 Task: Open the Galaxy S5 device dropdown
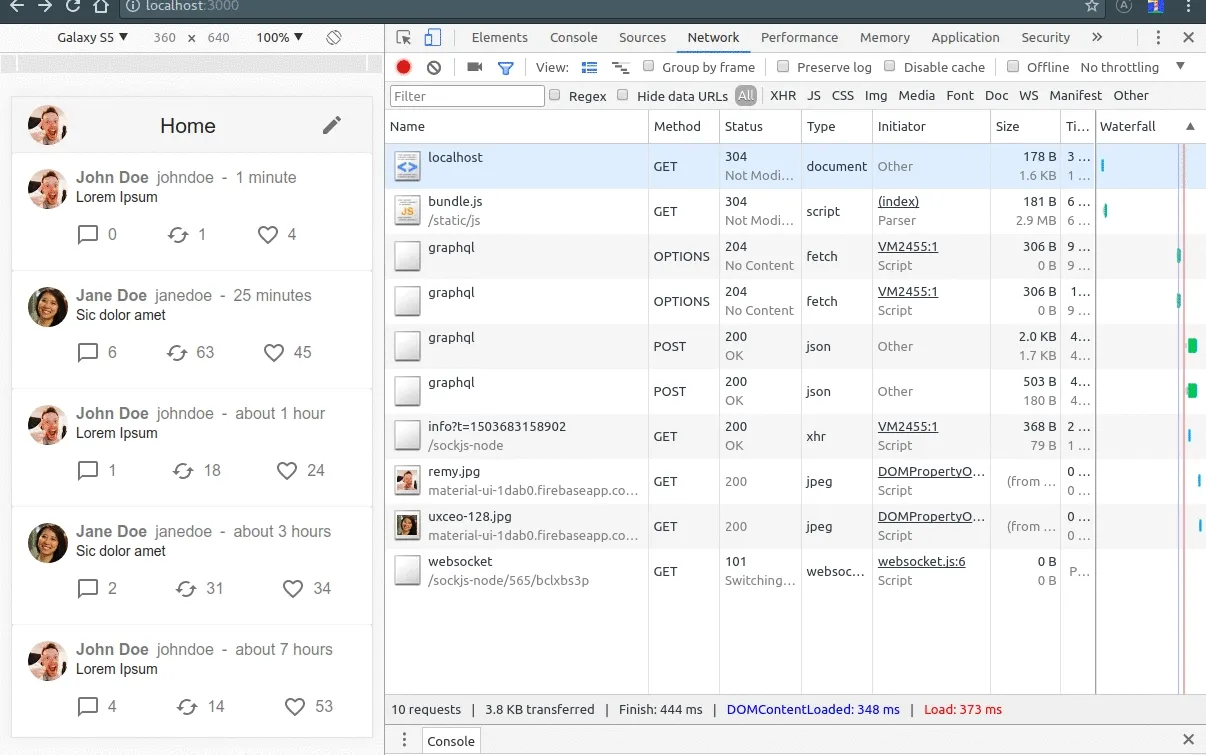point(92,37)
